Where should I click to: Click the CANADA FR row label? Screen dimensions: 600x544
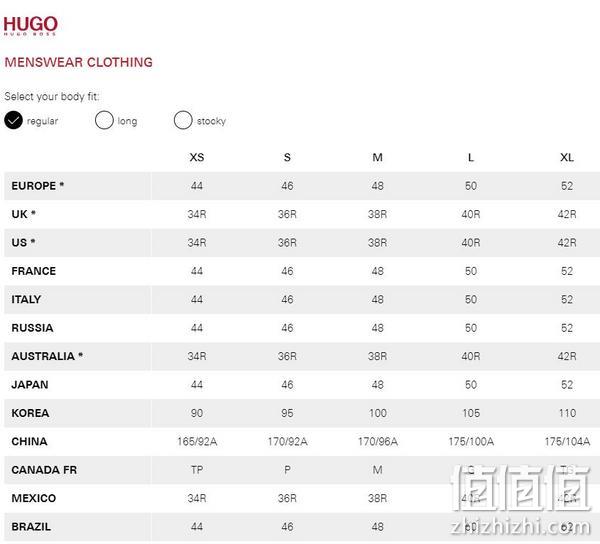[x=44, y=470]
